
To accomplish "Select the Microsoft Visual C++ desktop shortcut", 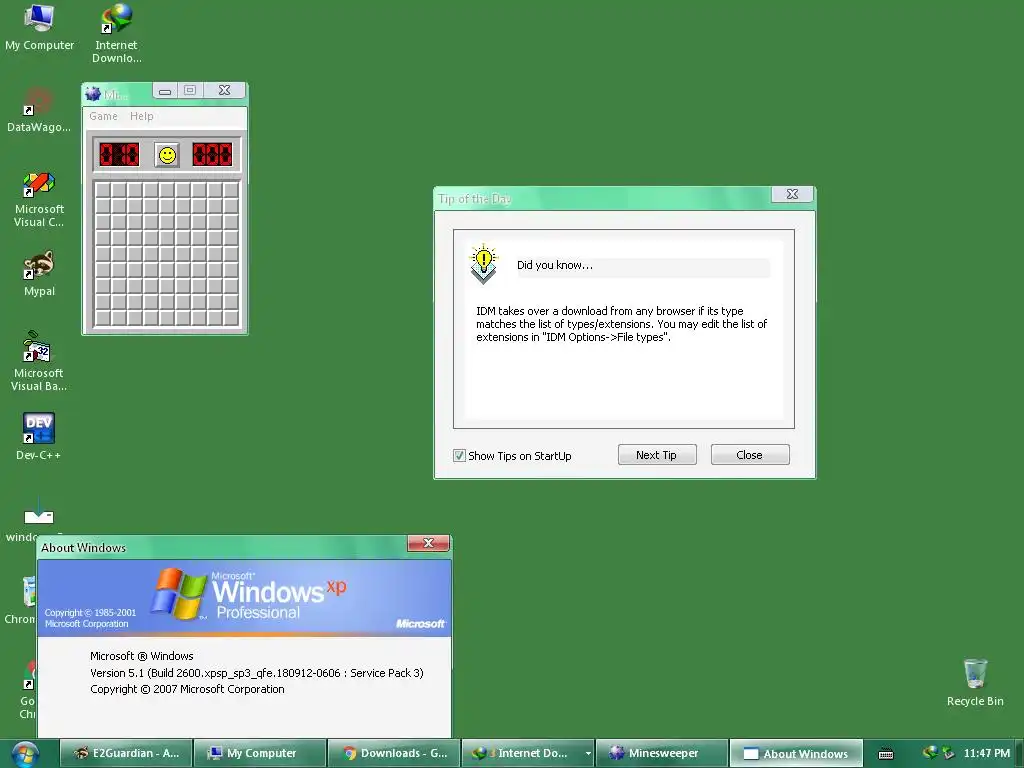I will 39,199.
